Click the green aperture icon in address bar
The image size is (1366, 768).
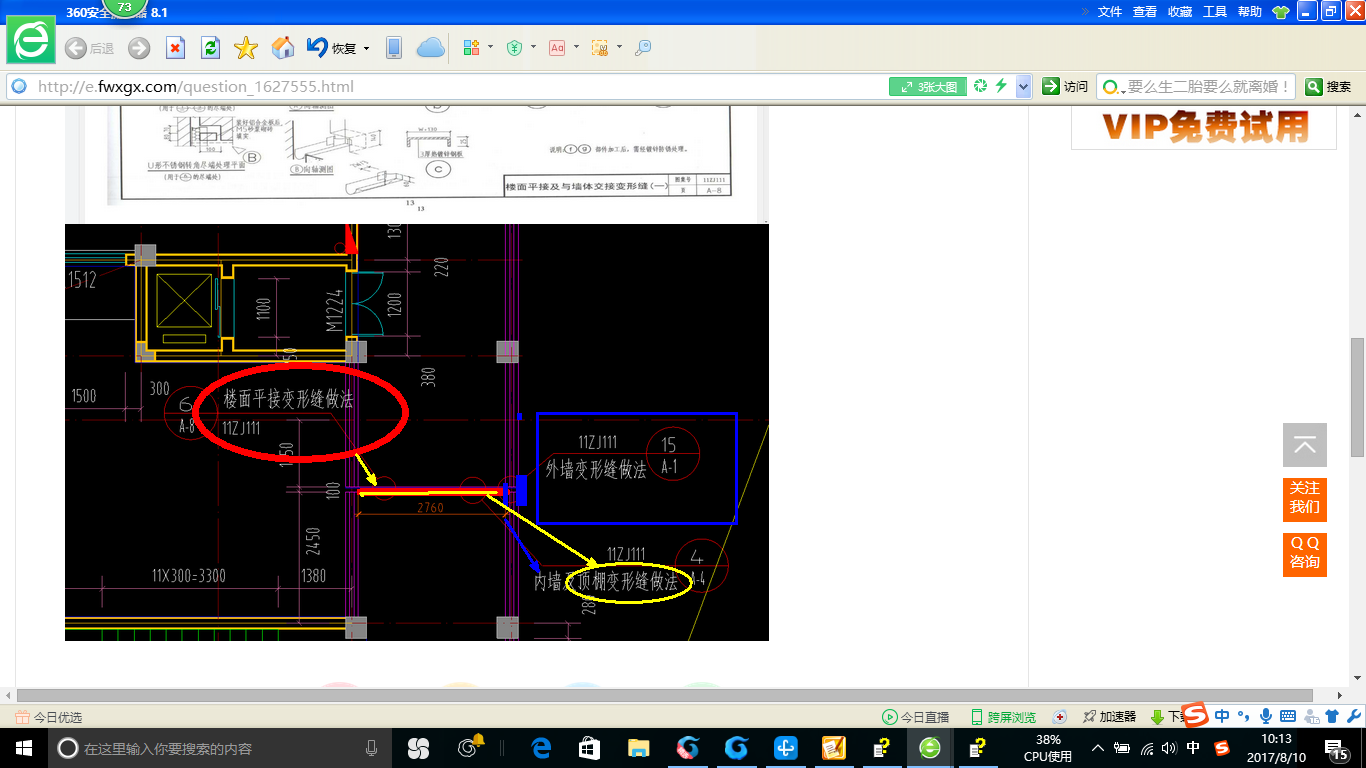click(981, 87)
